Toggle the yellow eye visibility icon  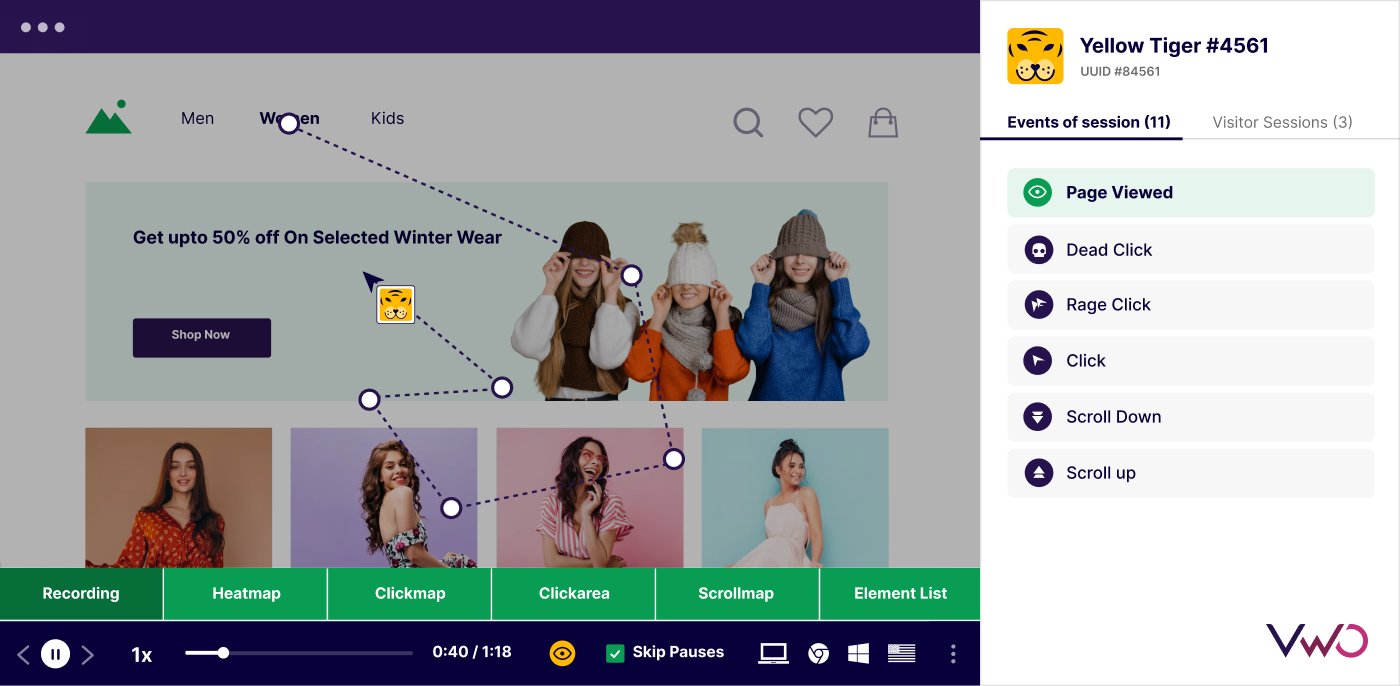[x=562, y=653]
